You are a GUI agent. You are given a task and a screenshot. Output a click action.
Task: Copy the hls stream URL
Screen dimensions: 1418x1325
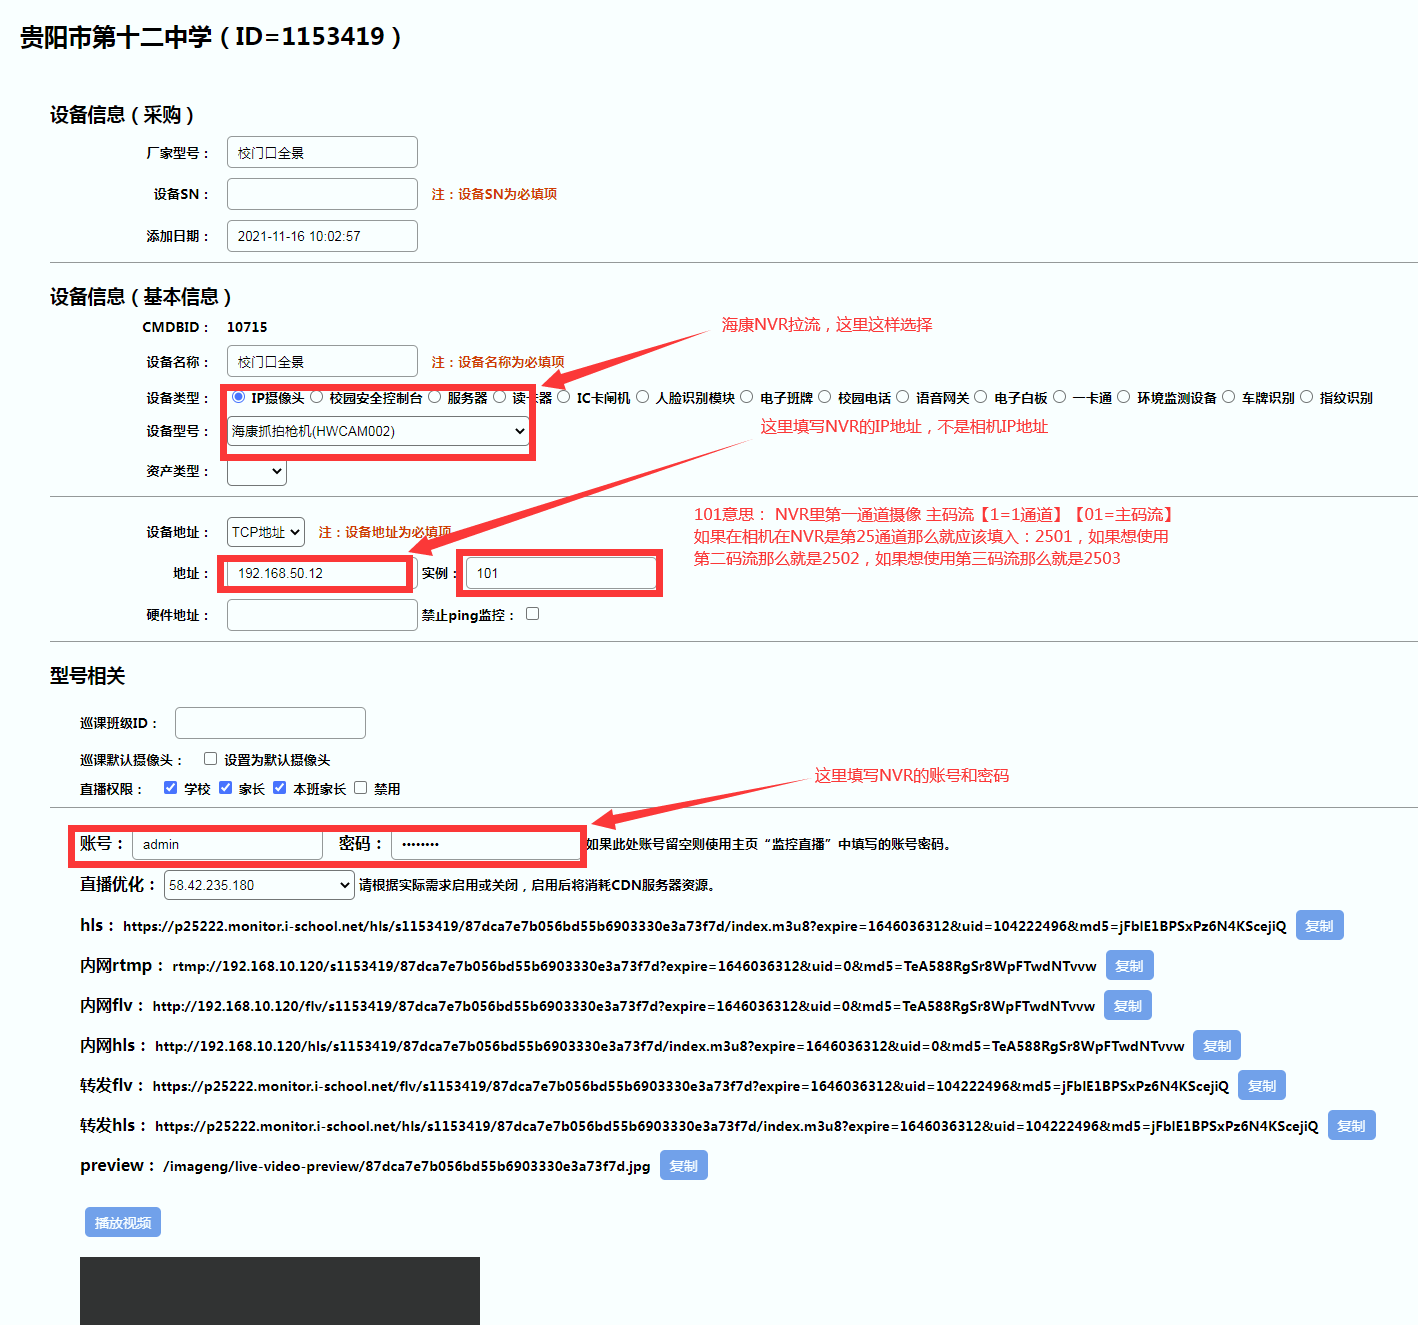coord(1319,926)
